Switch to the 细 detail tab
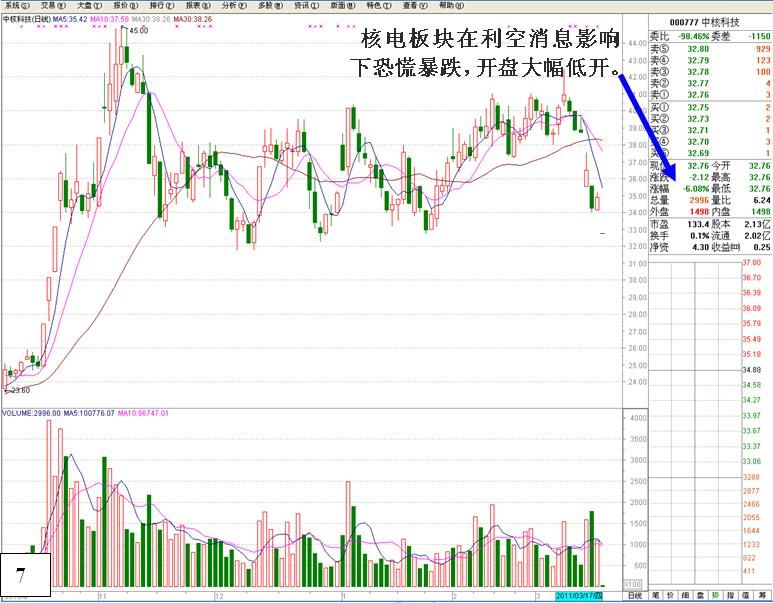The image size is (773, 603). pyautogui.click(x=685, y=596)
